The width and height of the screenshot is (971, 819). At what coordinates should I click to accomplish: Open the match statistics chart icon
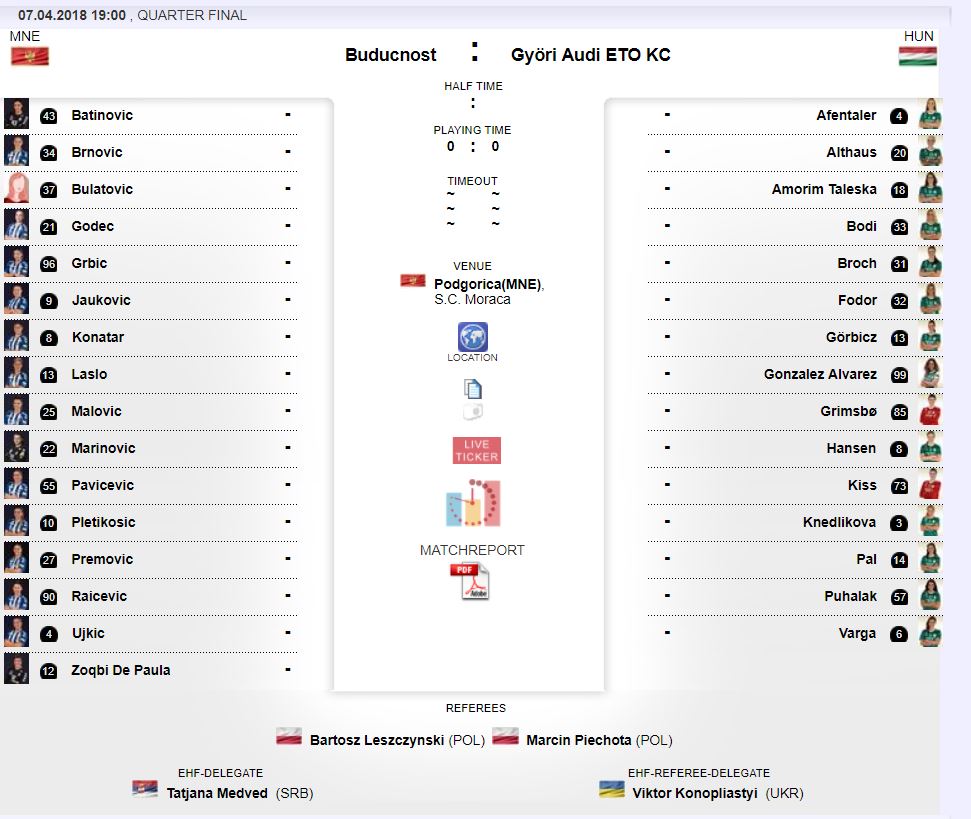coord(473,504)
